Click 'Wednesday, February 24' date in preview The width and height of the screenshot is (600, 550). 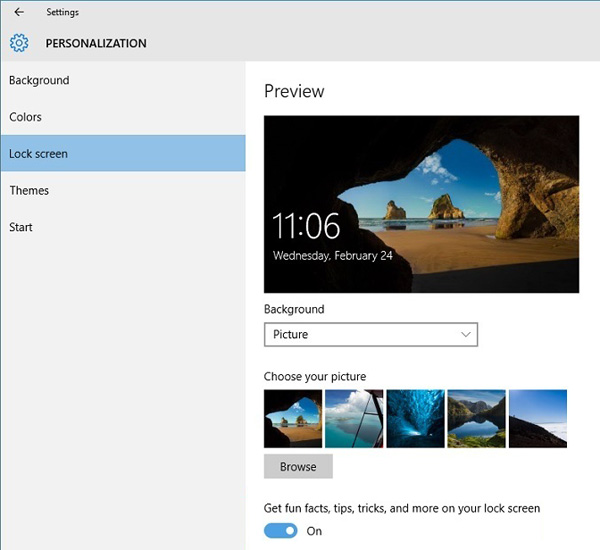click(x=333, y=256)
